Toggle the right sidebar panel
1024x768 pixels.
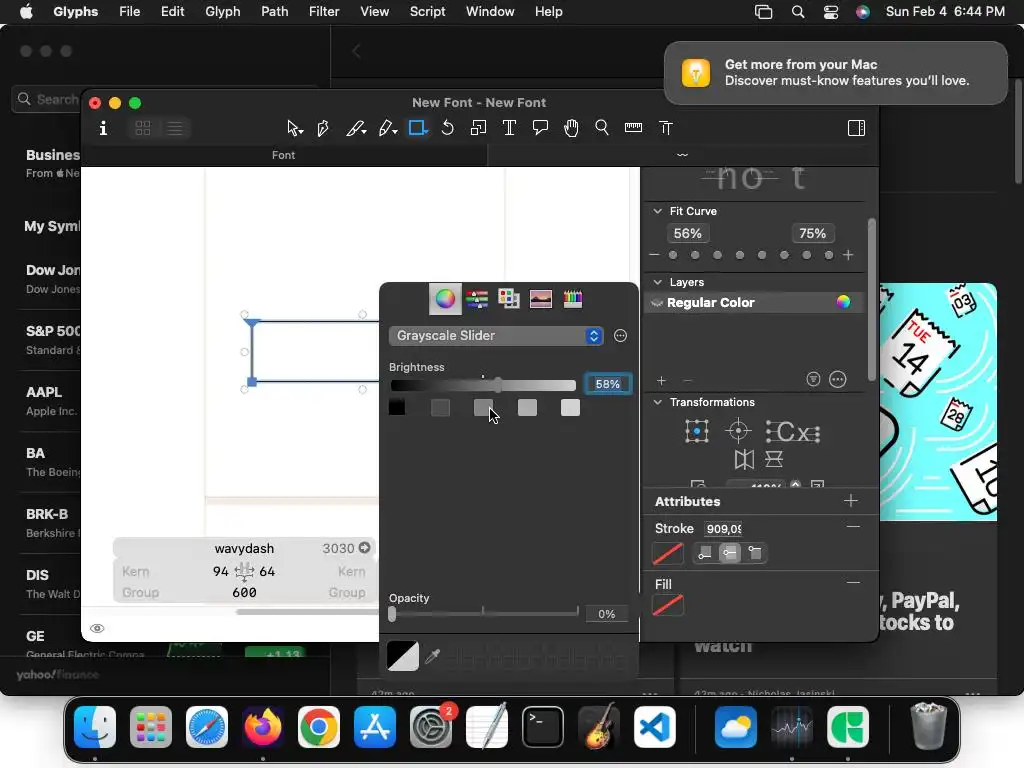click(856, 128)
